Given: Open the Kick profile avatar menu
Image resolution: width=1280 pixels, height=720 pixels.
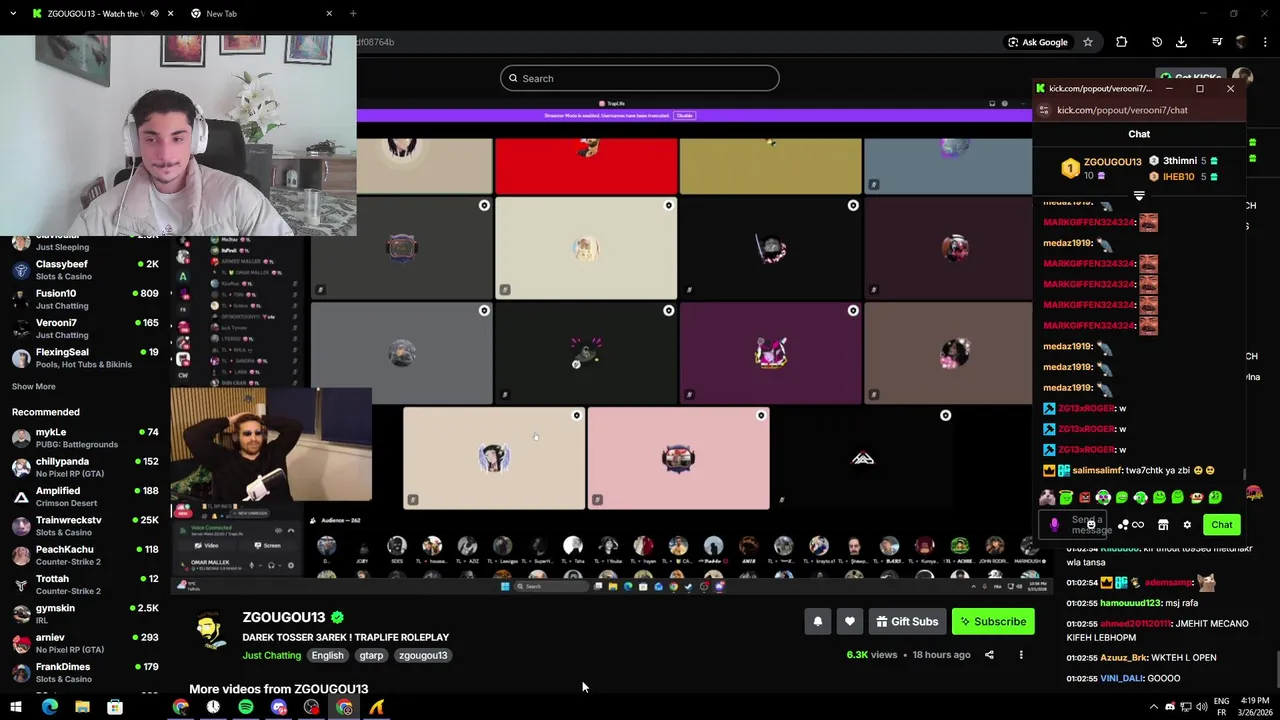Looking at the screenshot, I should 1243,77.
